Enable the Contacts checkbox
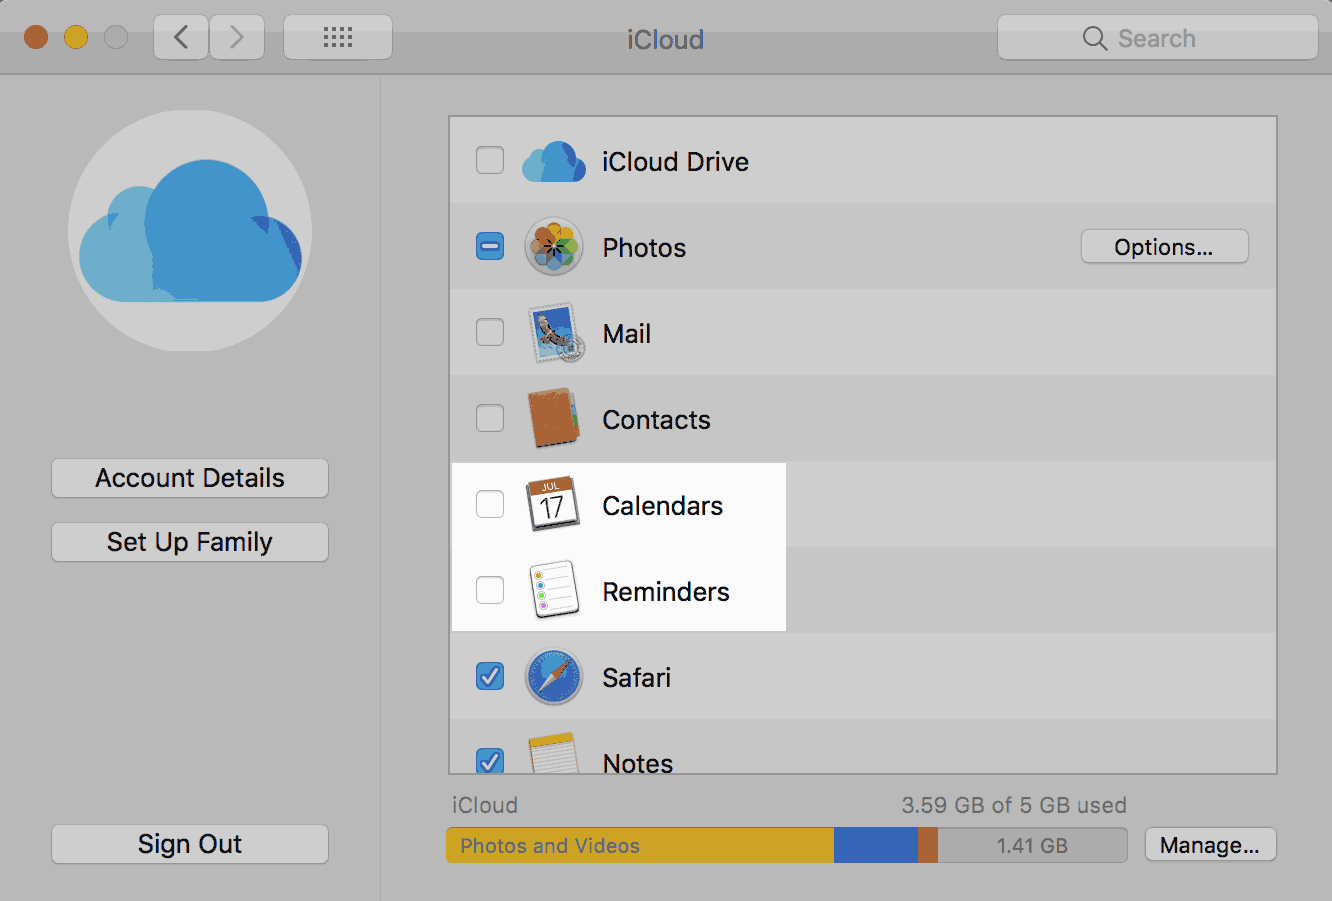 [x=490, y=418]
